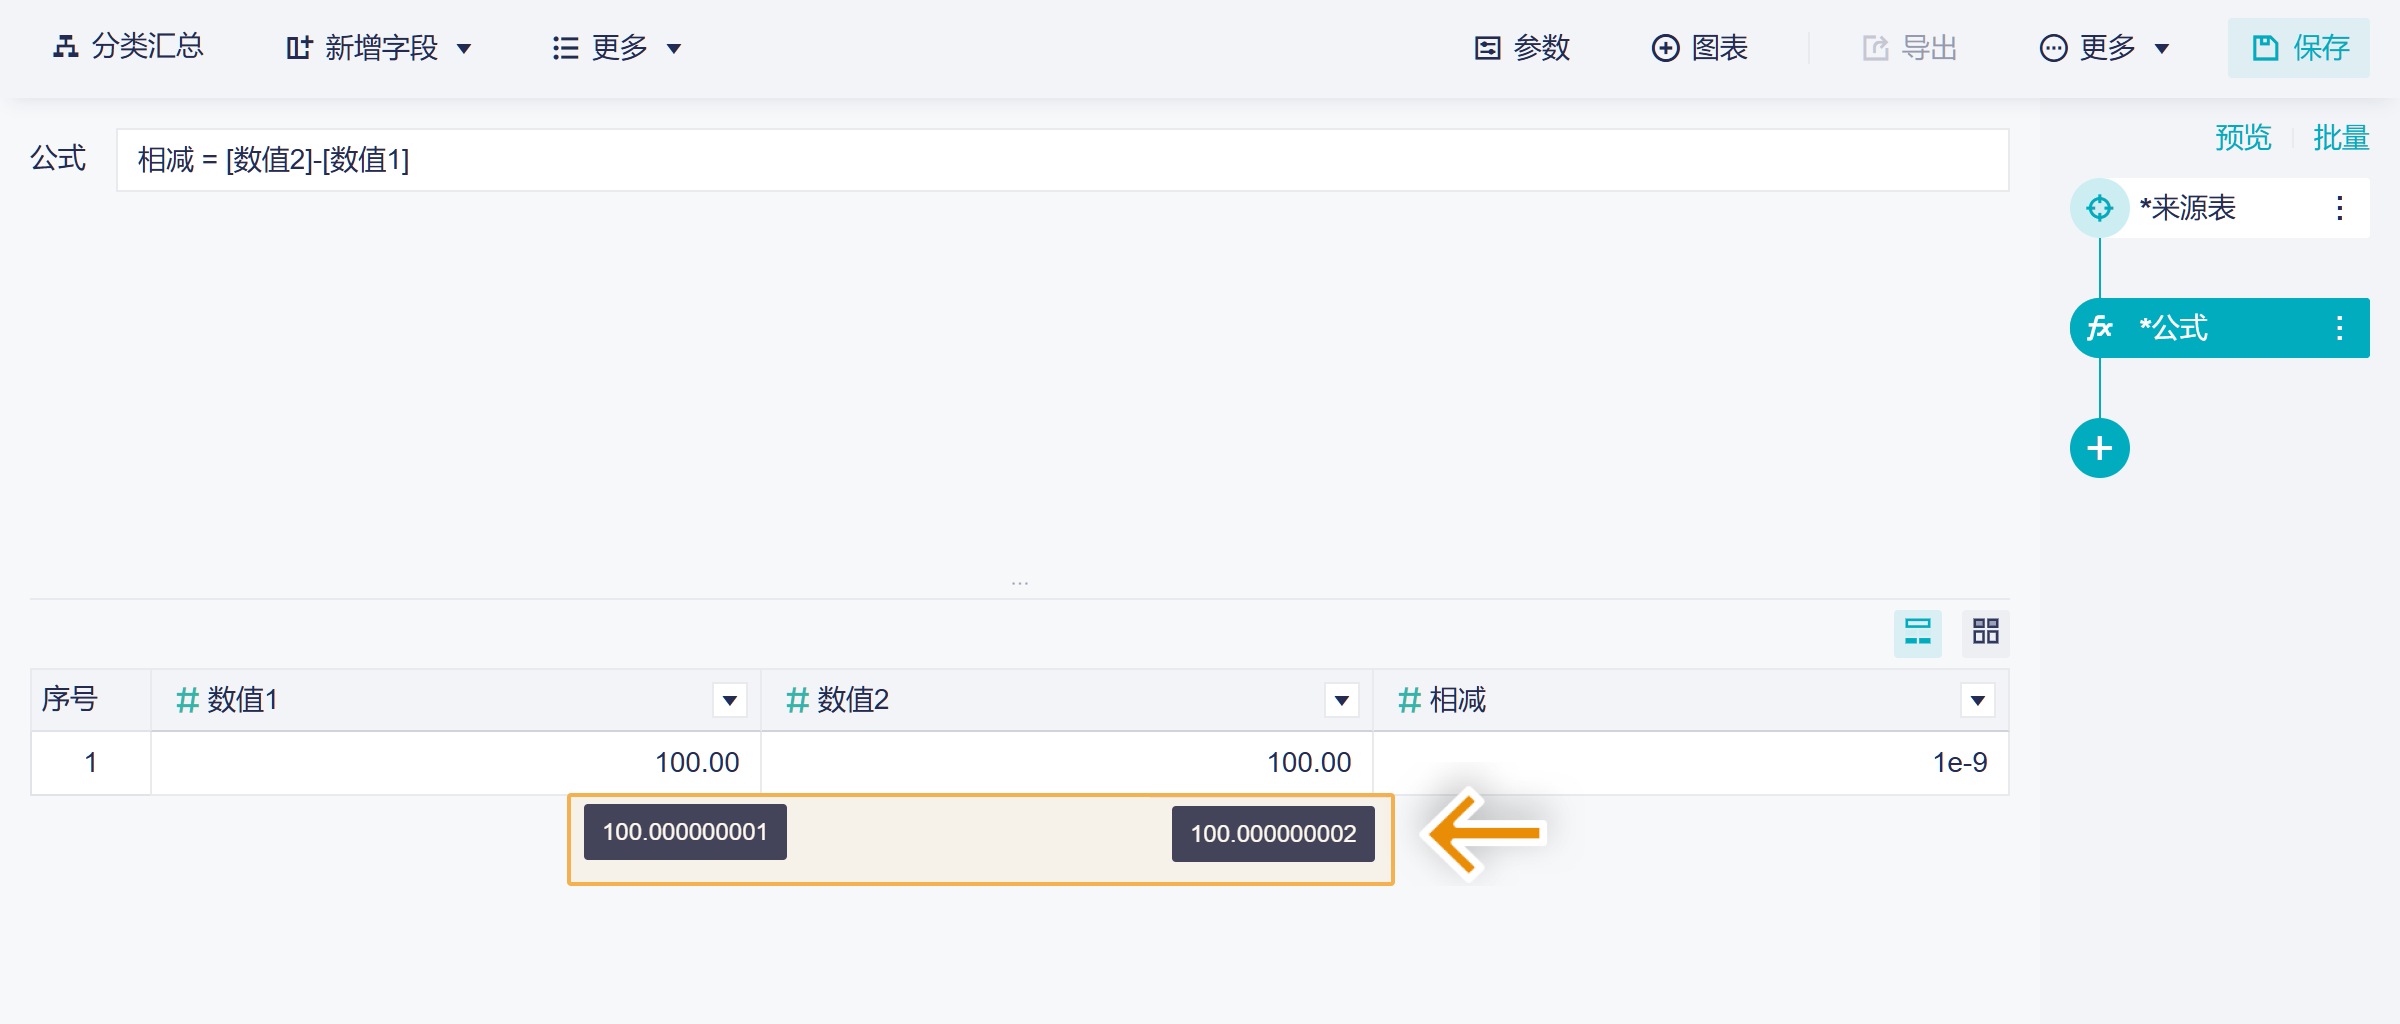Click the 序号 column header
The image size is (2400, 1024).
tap(91, 700)
